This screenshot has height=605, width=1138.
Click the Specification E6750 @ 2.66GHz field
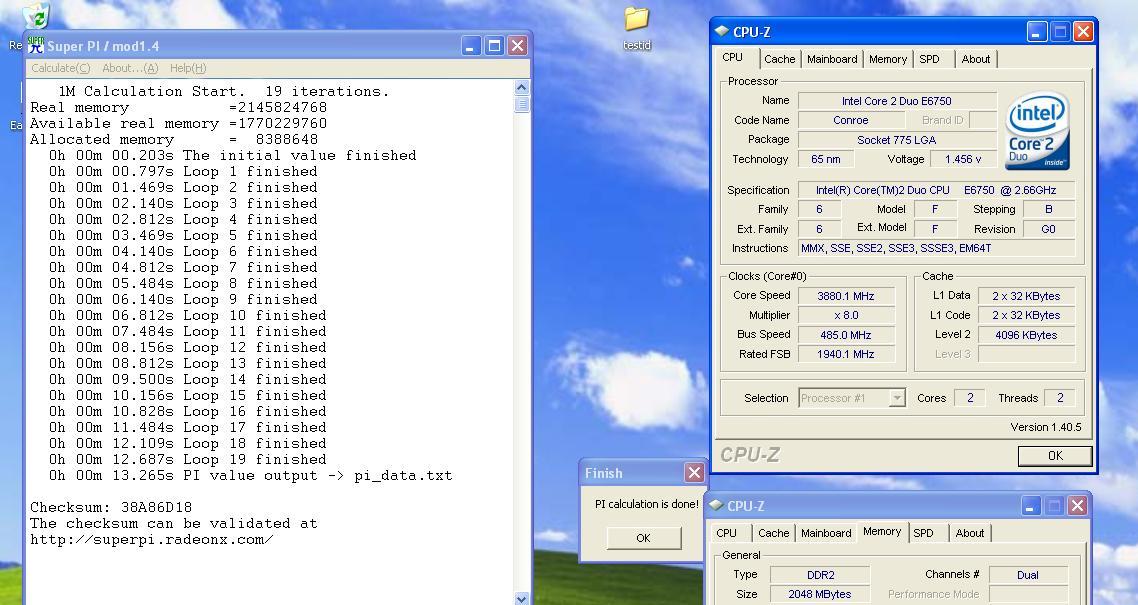tap(936, 190)
